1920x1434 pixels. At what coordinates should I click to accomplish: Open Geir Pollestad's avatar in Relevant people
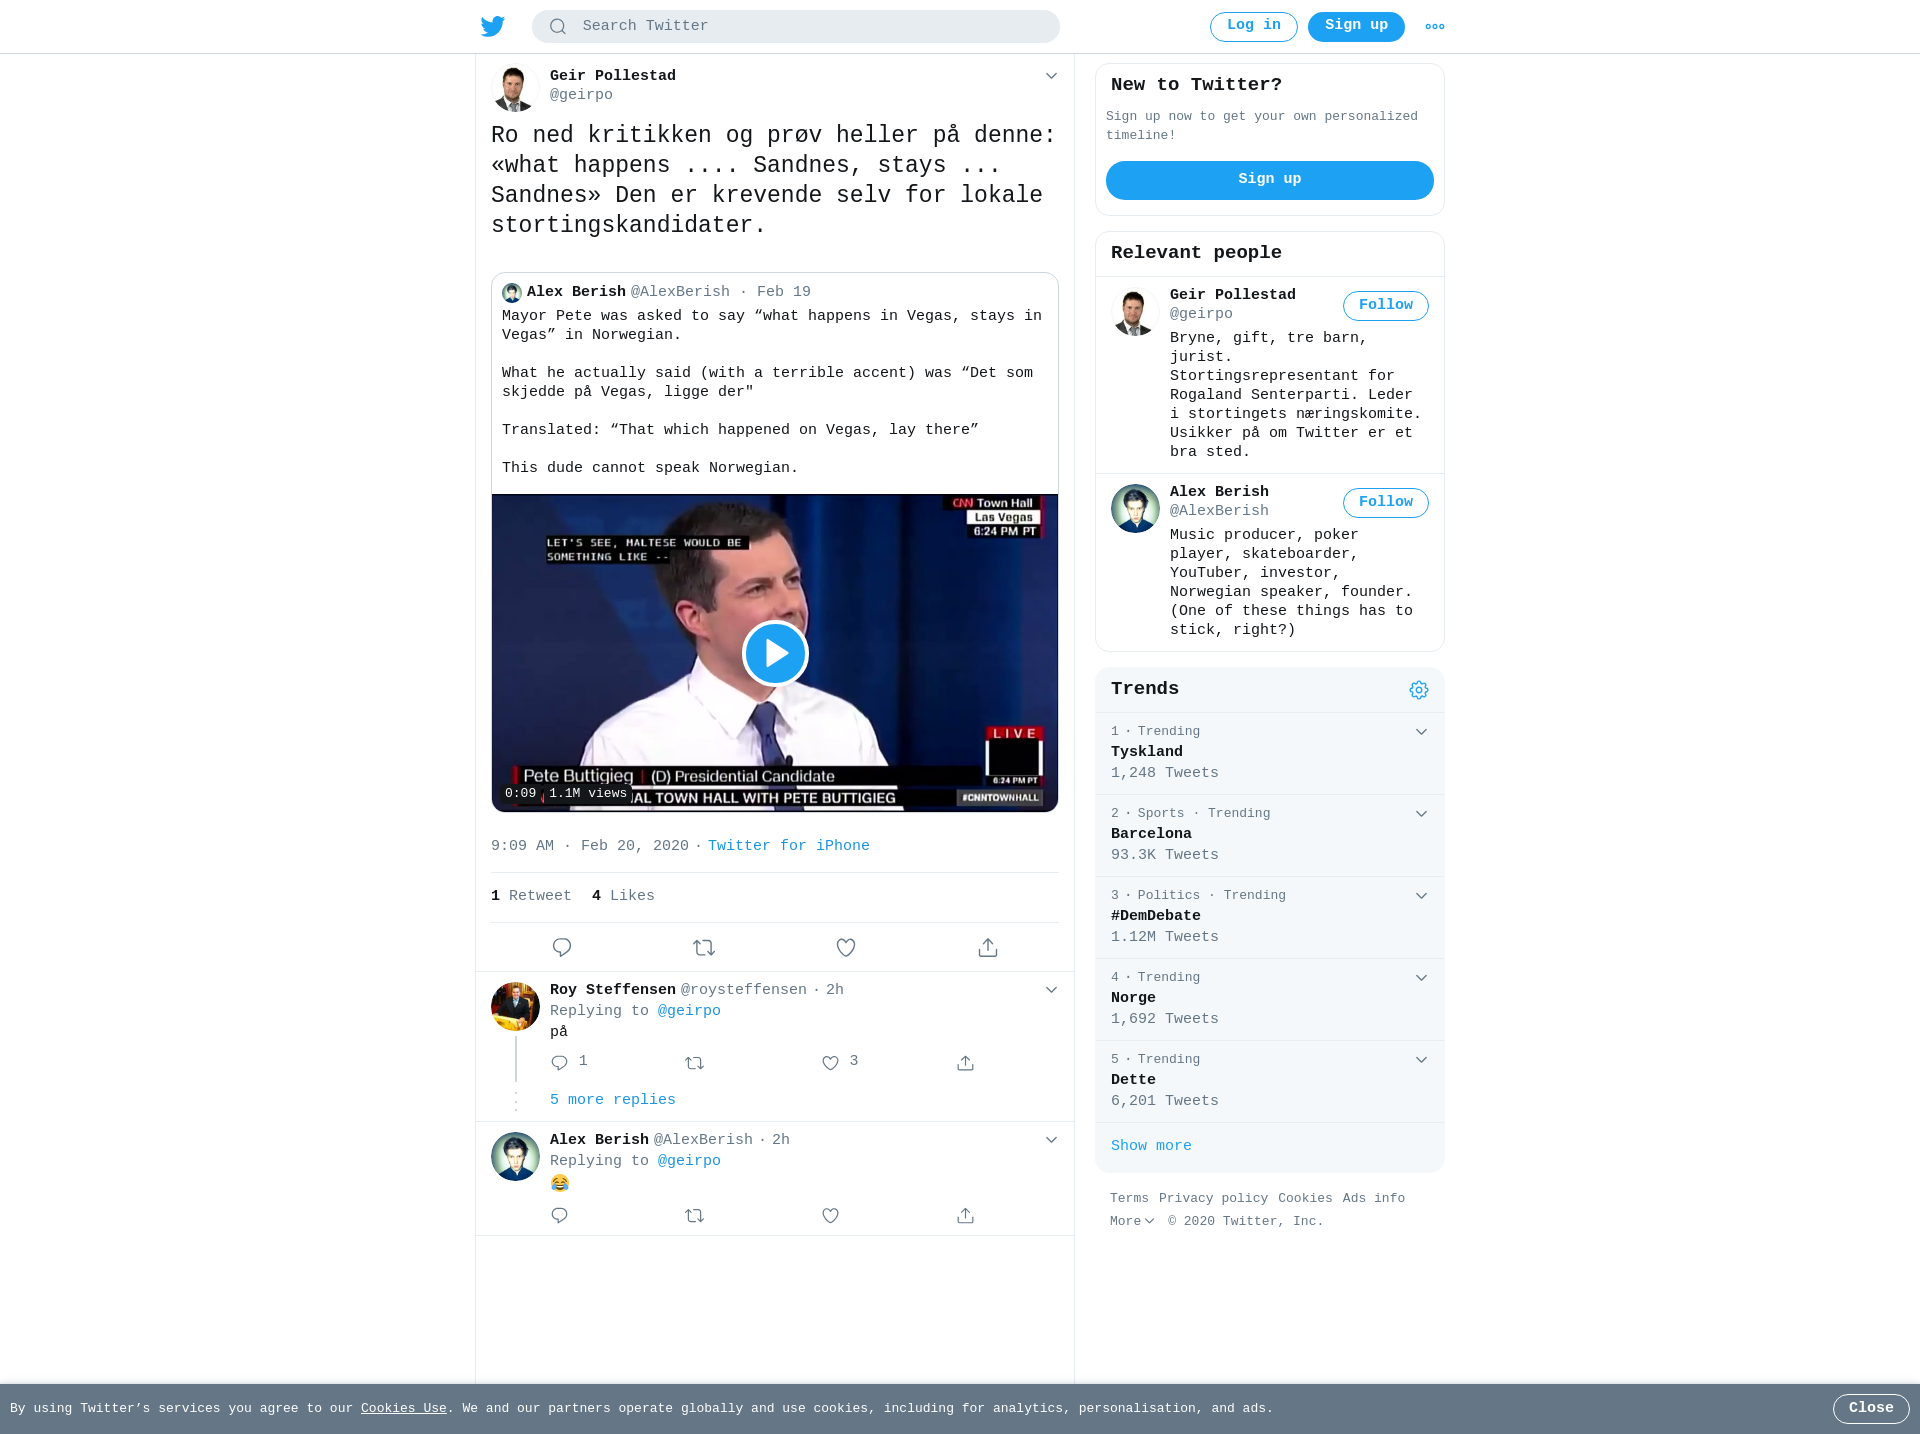click(x=1135, y=312)
